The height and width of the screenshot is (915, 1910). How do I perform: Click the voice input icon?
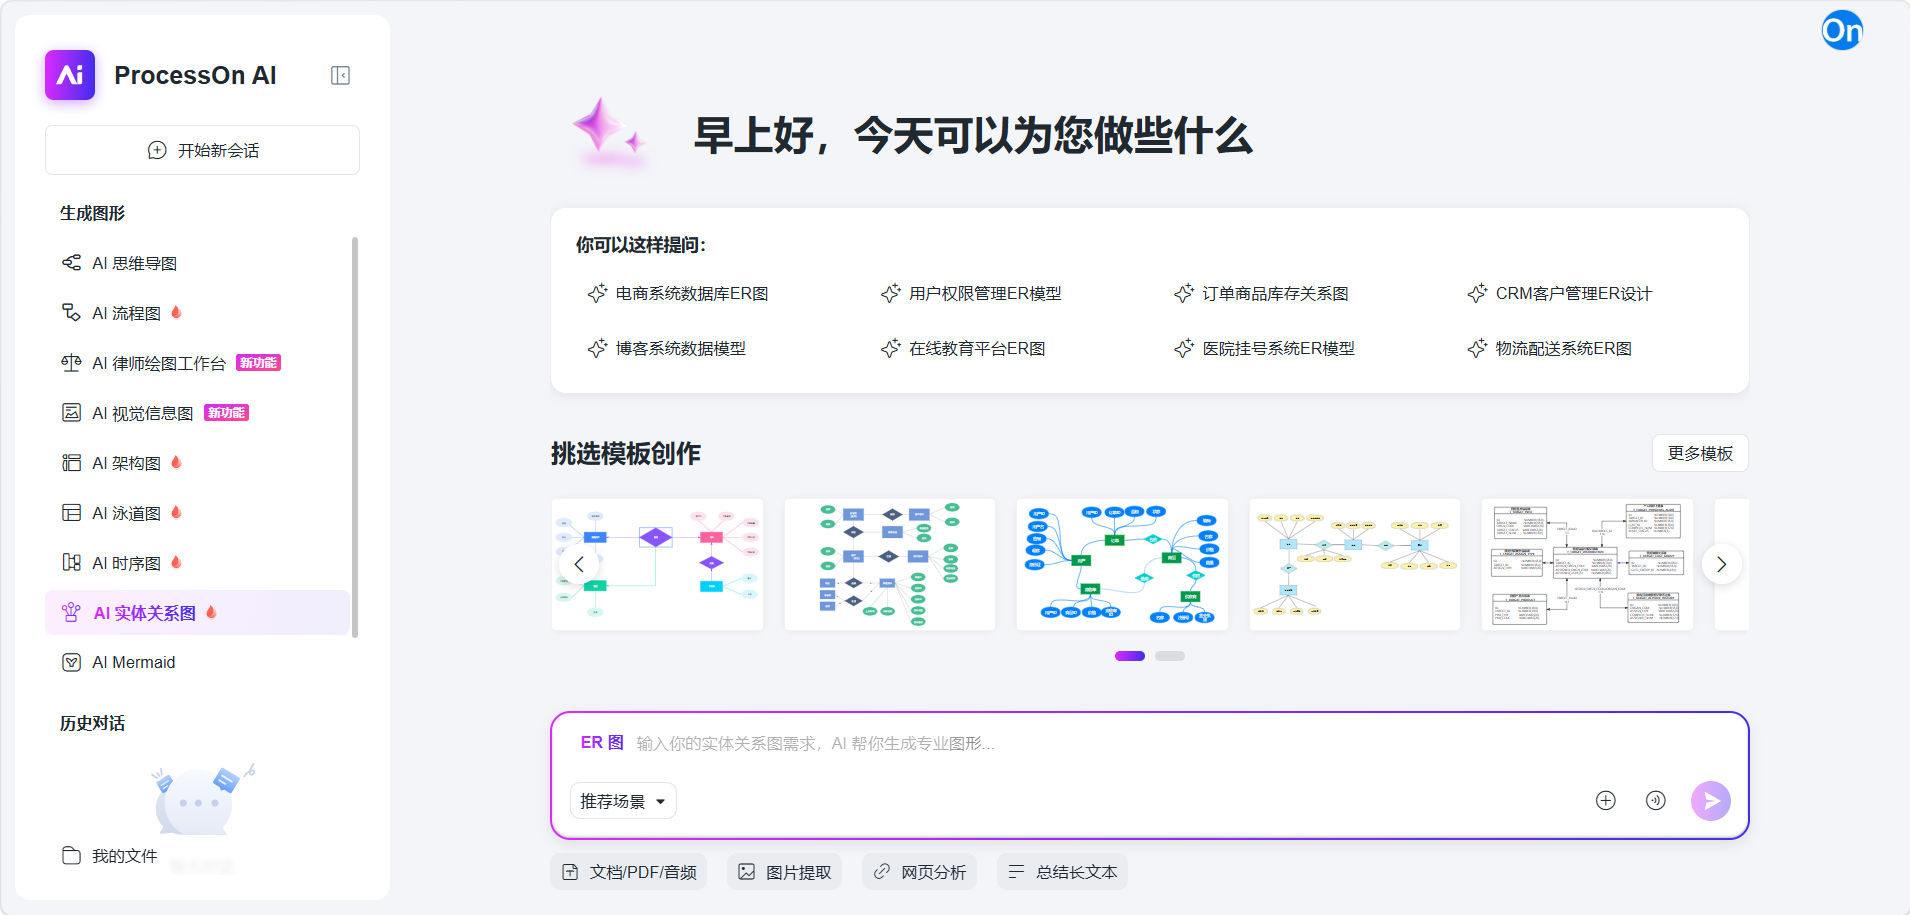pyautogui.click(x=1656, y=800)
